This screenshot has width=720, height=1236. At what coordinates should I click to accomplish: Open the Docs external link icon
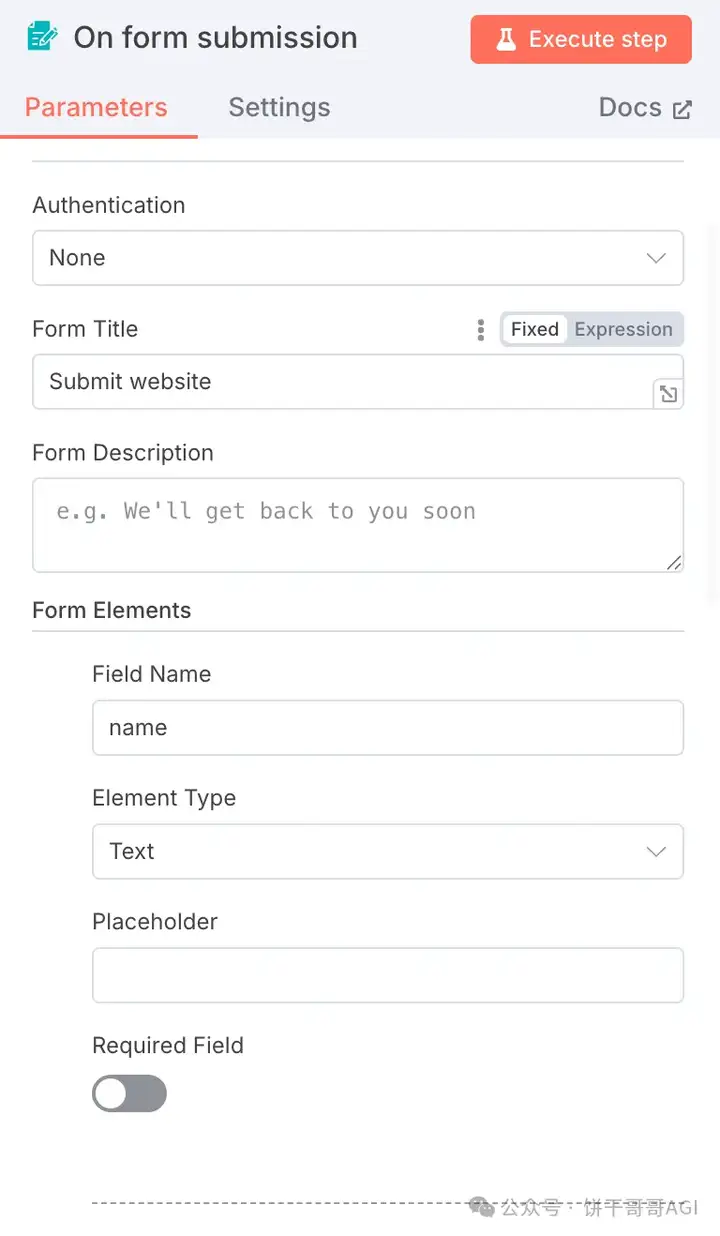coord(682,110)
